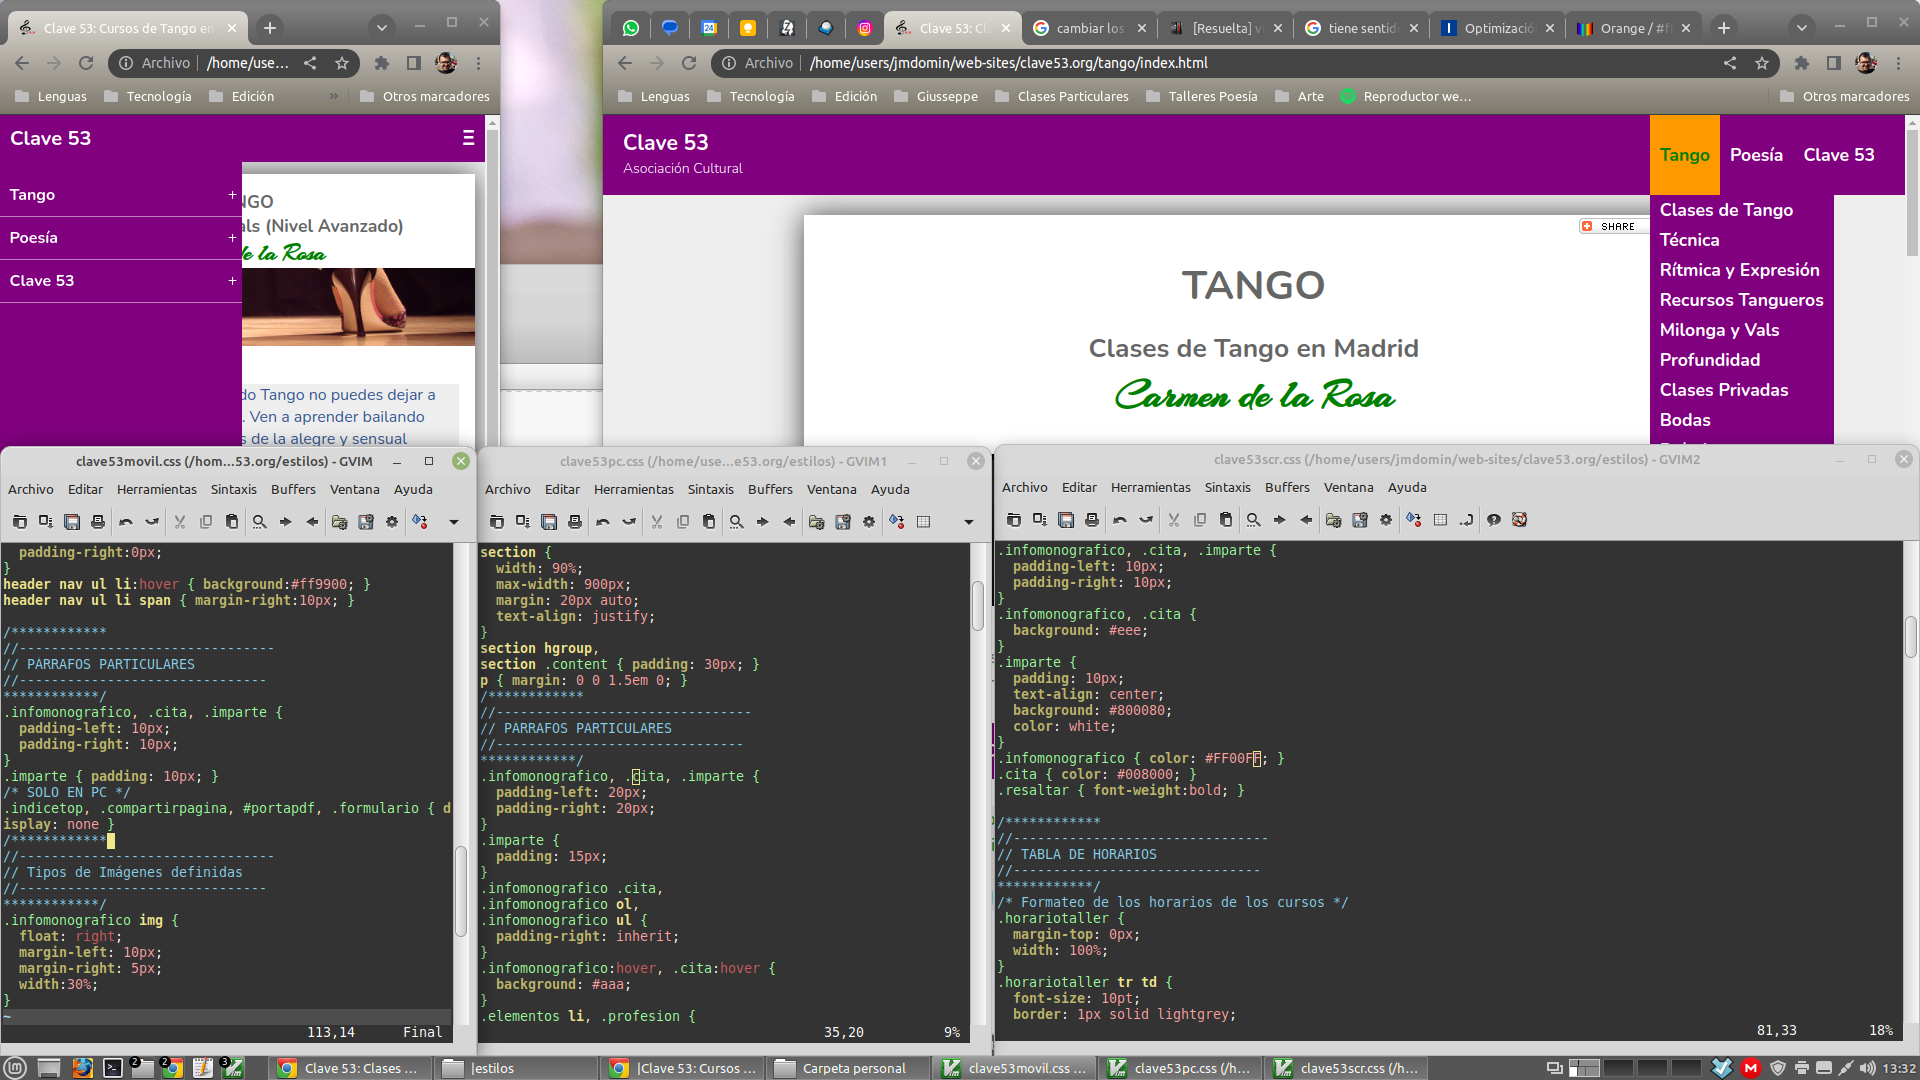Click Jump to Tag icon in GVIM2
This screenshot has width=1920, height=1080.
[x=1467, y=520]
